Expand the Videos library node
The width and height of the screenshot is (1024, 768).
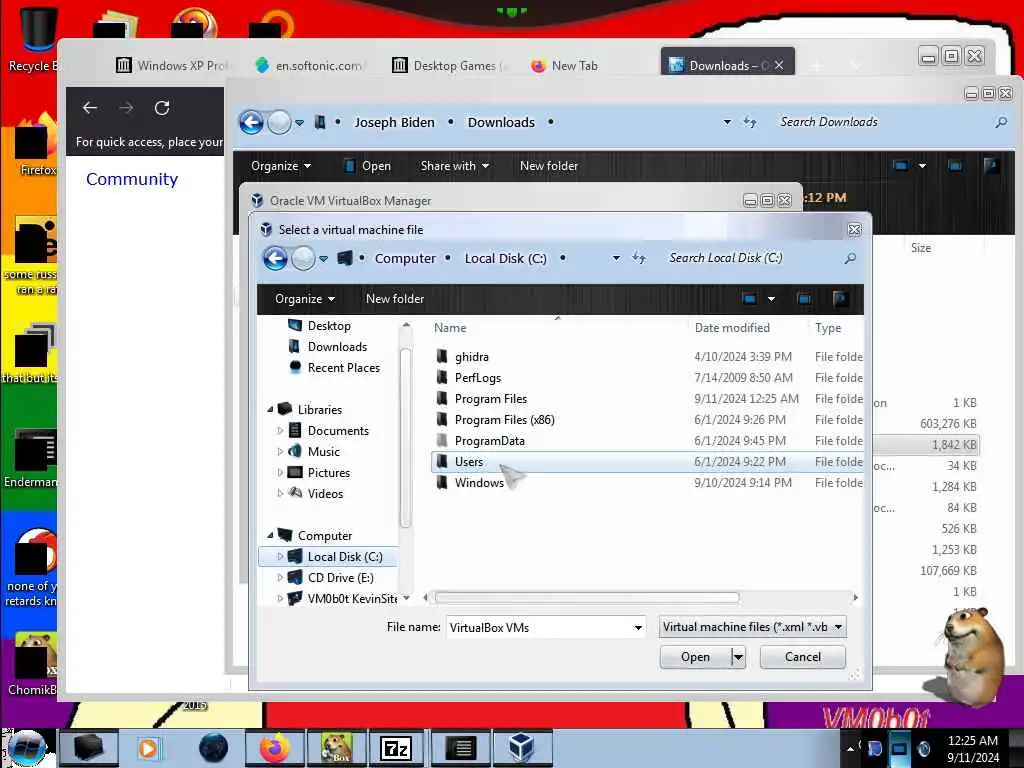(280, 494)
